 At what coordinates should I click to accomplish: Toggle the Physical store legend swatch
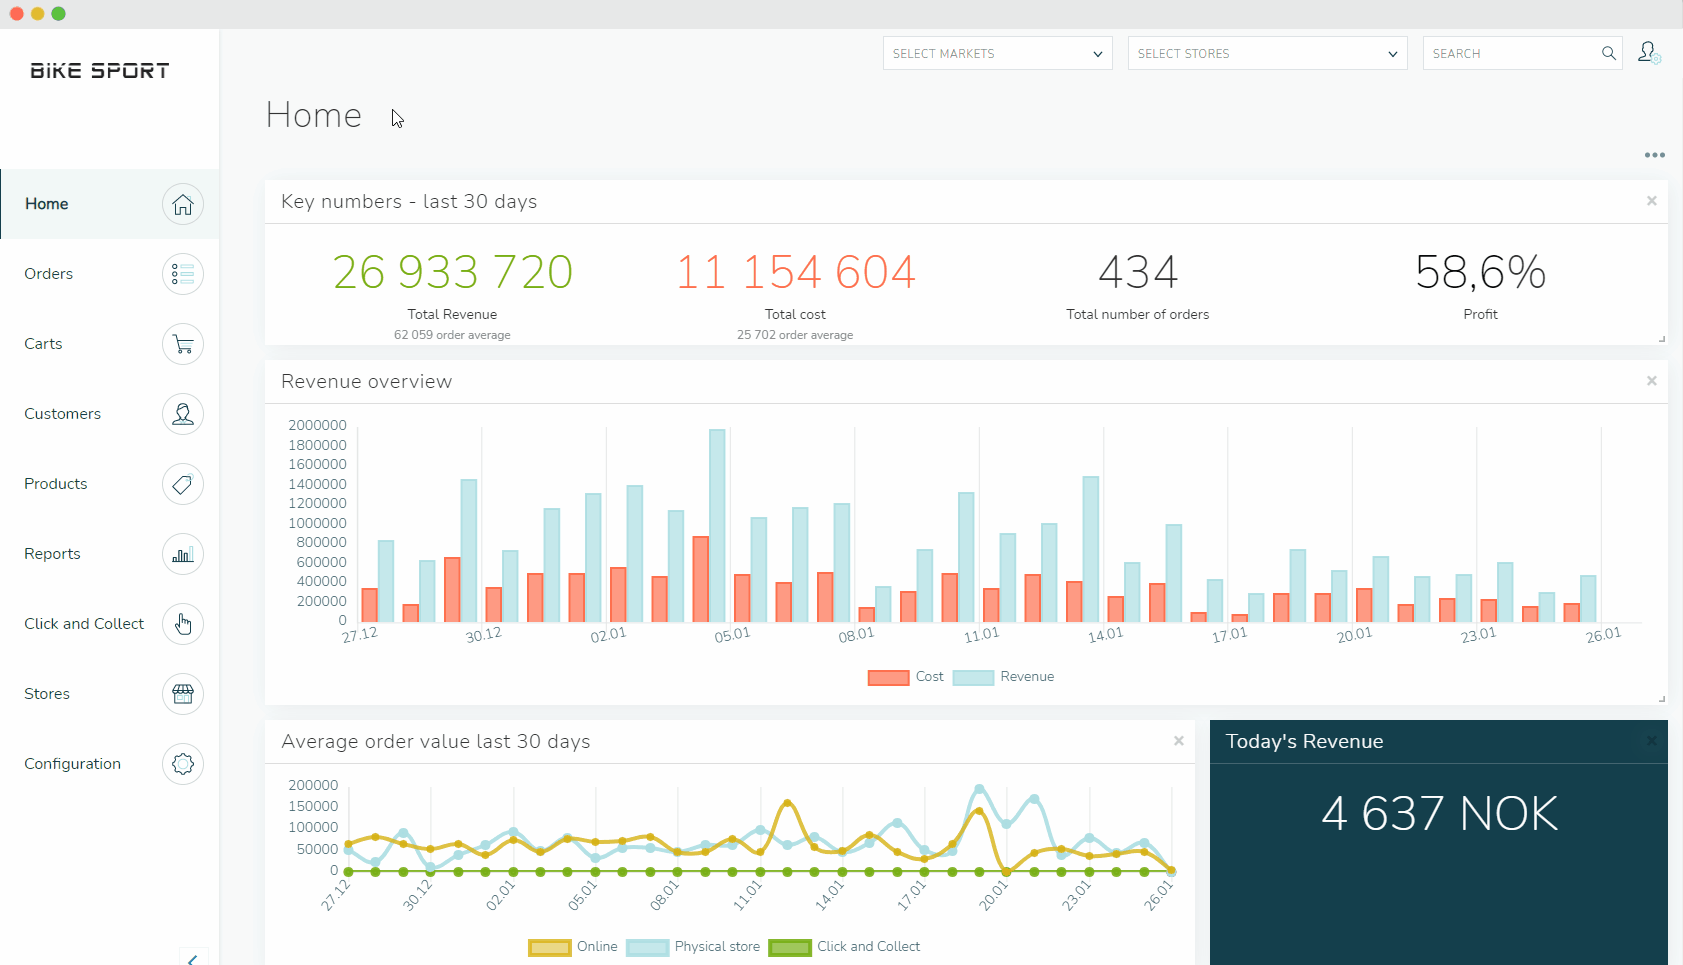tap(647, 947)
